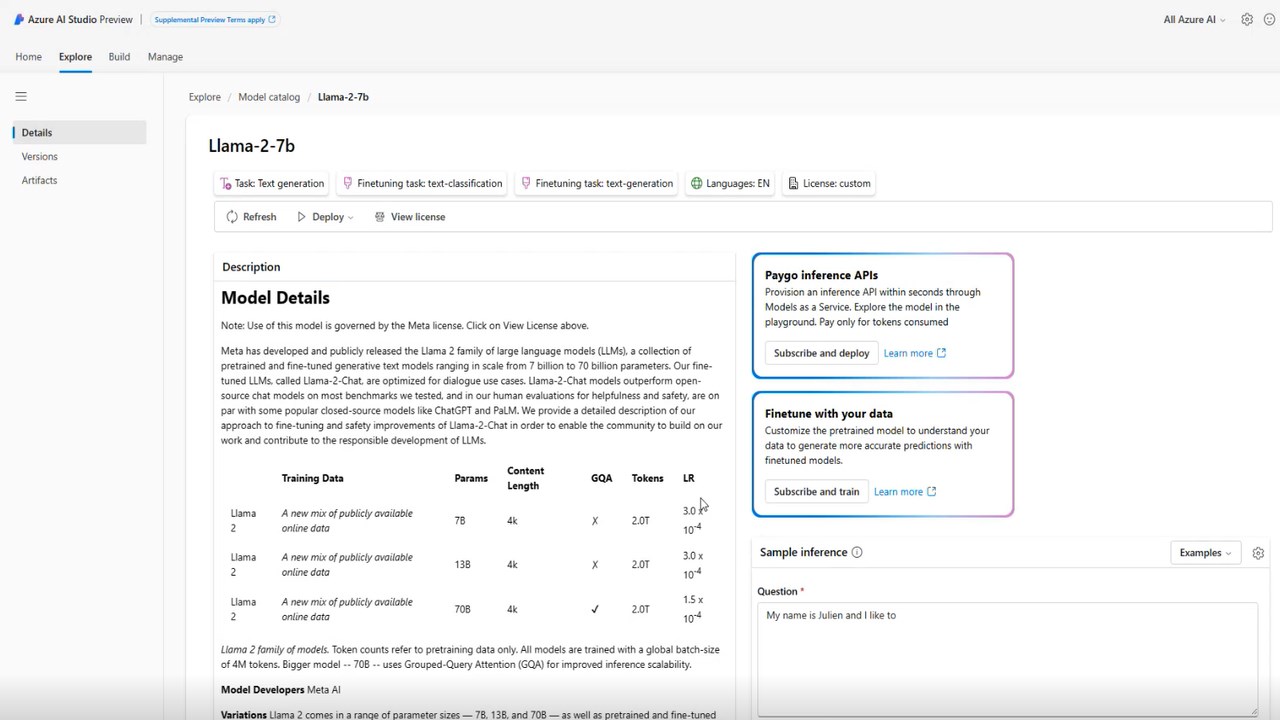Click the Paygo inference APIs card title
Viewport: 1280px width, 720px height.
click(821, 275)
